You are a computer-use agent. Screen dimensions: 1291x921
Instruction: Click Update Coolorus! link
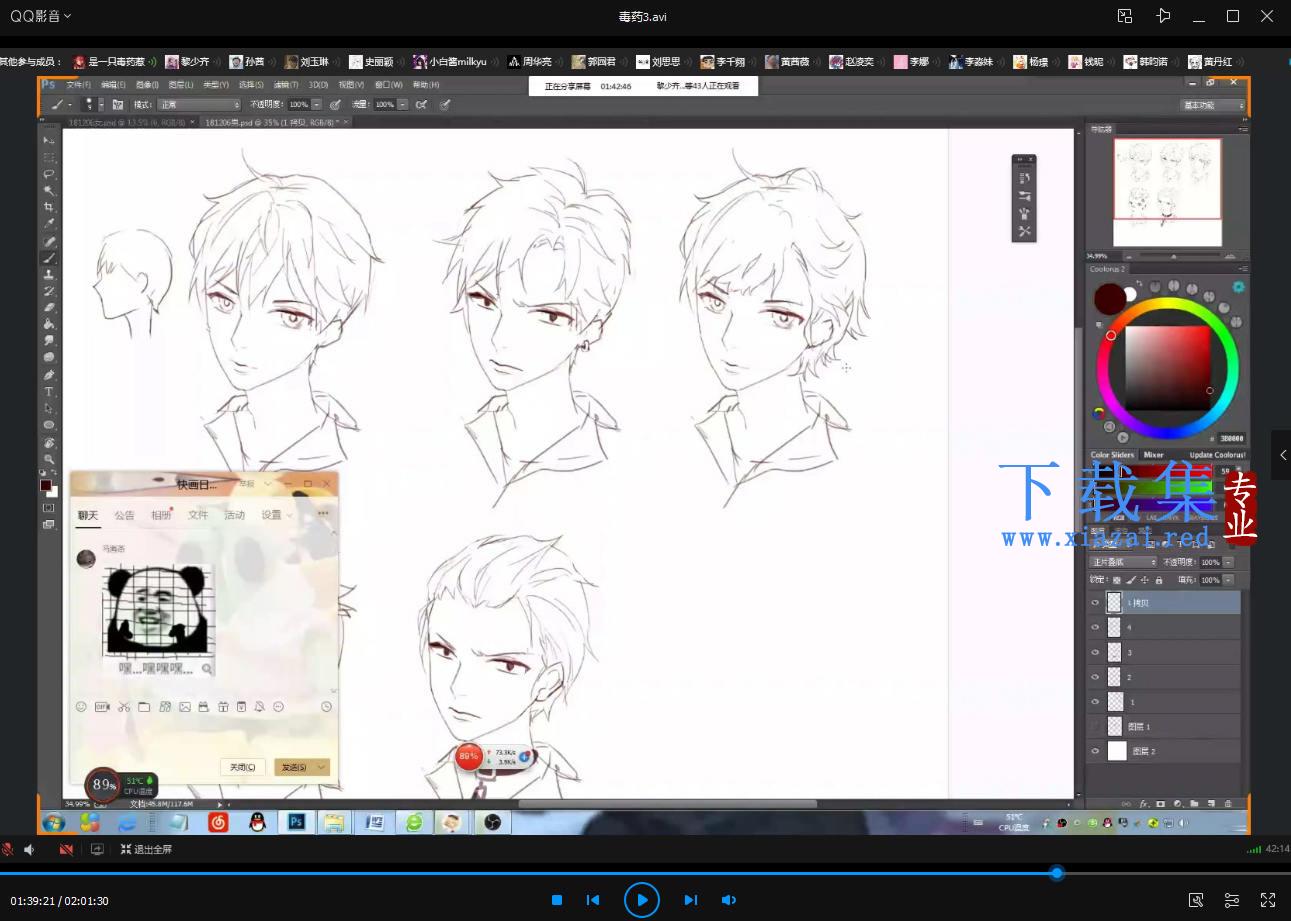[1217, 455]
